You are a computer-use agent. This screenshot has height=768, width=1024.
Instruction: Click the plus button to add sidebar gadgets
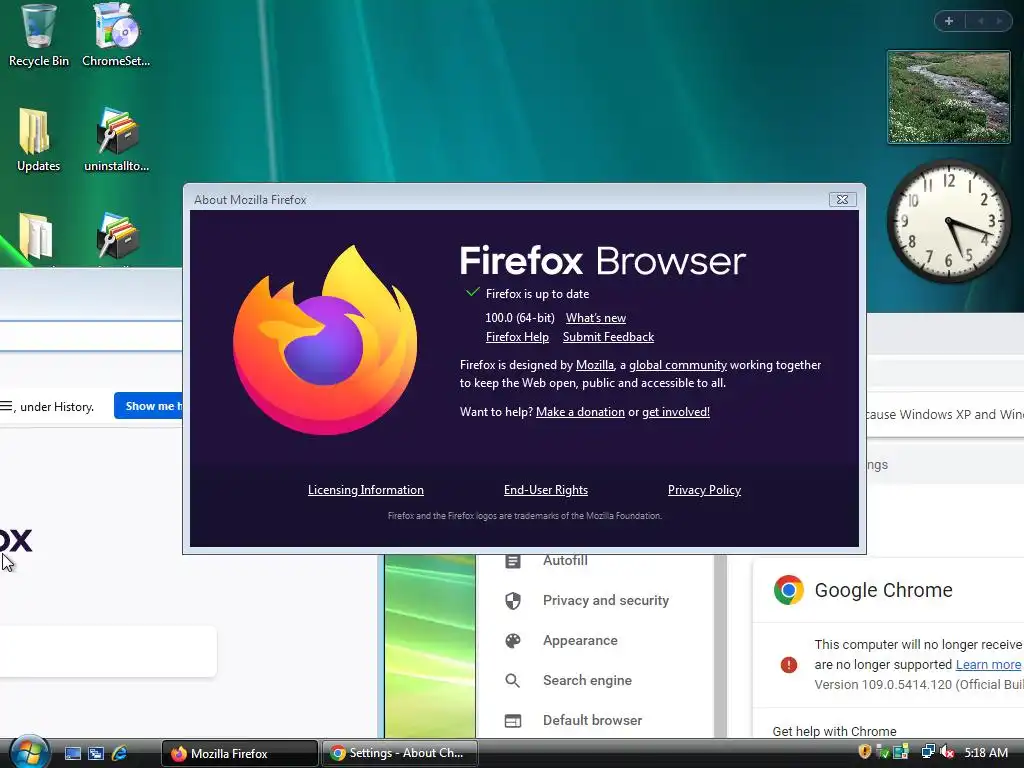pos(949,21)
